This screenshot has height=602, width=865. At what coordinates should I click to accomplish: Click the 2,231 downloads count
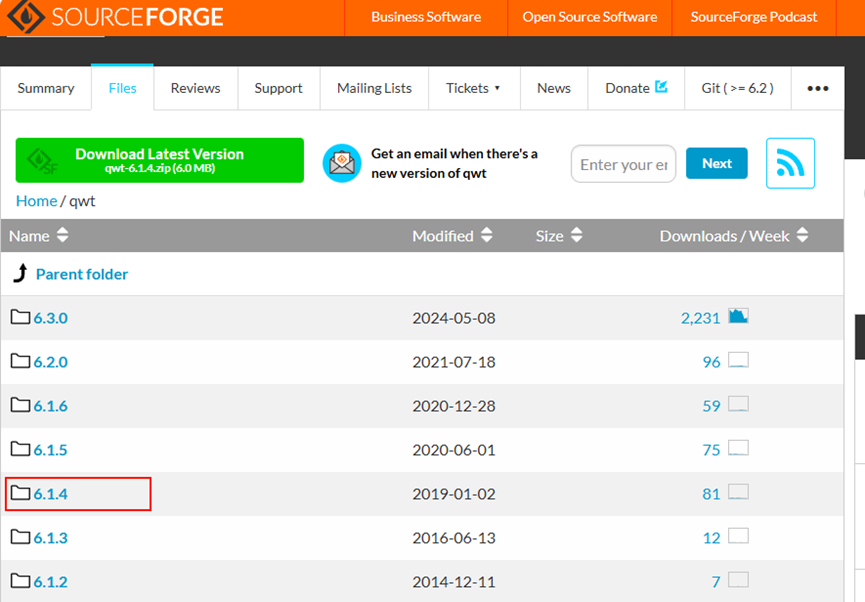(x=700, y=318)
